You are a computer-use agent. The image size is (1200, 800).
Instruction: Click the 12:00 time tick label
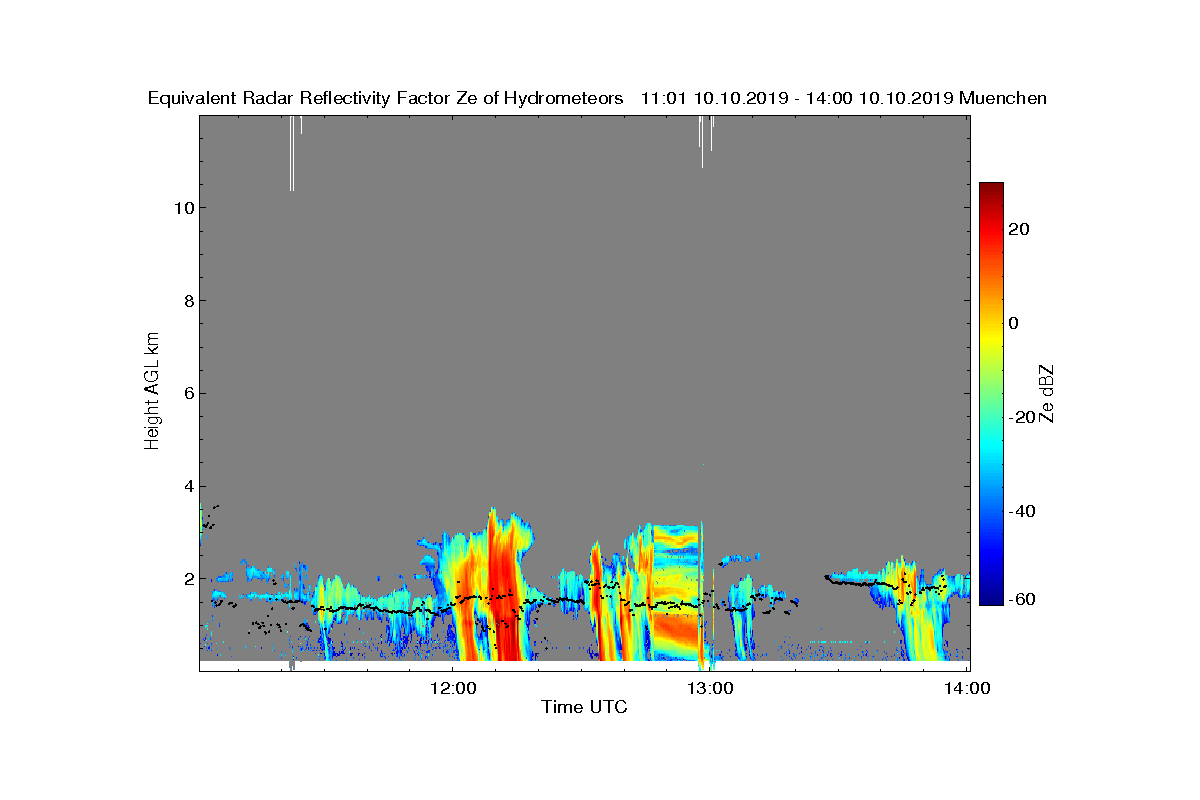[x=455, y=688]
